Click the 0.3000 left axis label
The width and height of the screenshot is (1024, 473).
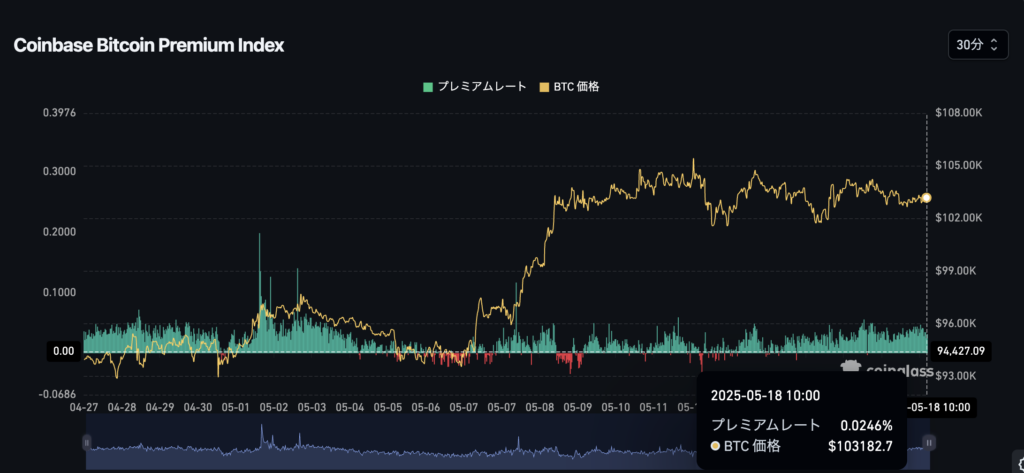click(x=59, y=171)
